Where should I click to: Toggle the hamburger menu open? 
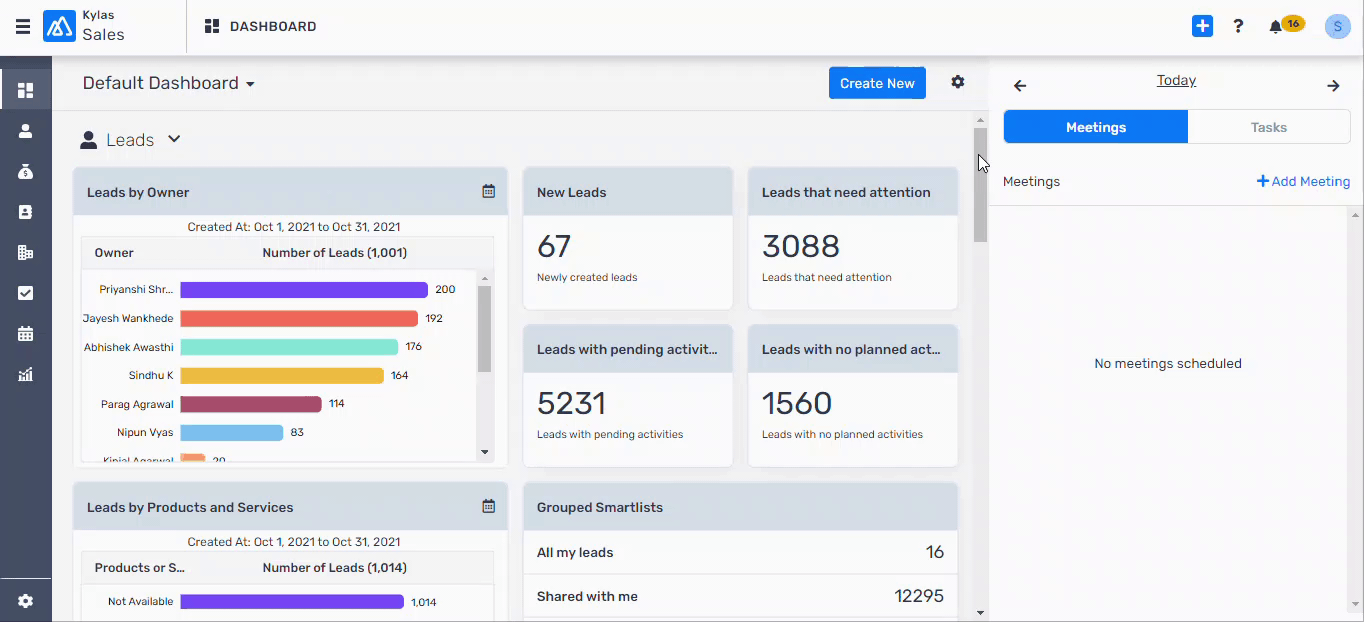coord(22,26)
